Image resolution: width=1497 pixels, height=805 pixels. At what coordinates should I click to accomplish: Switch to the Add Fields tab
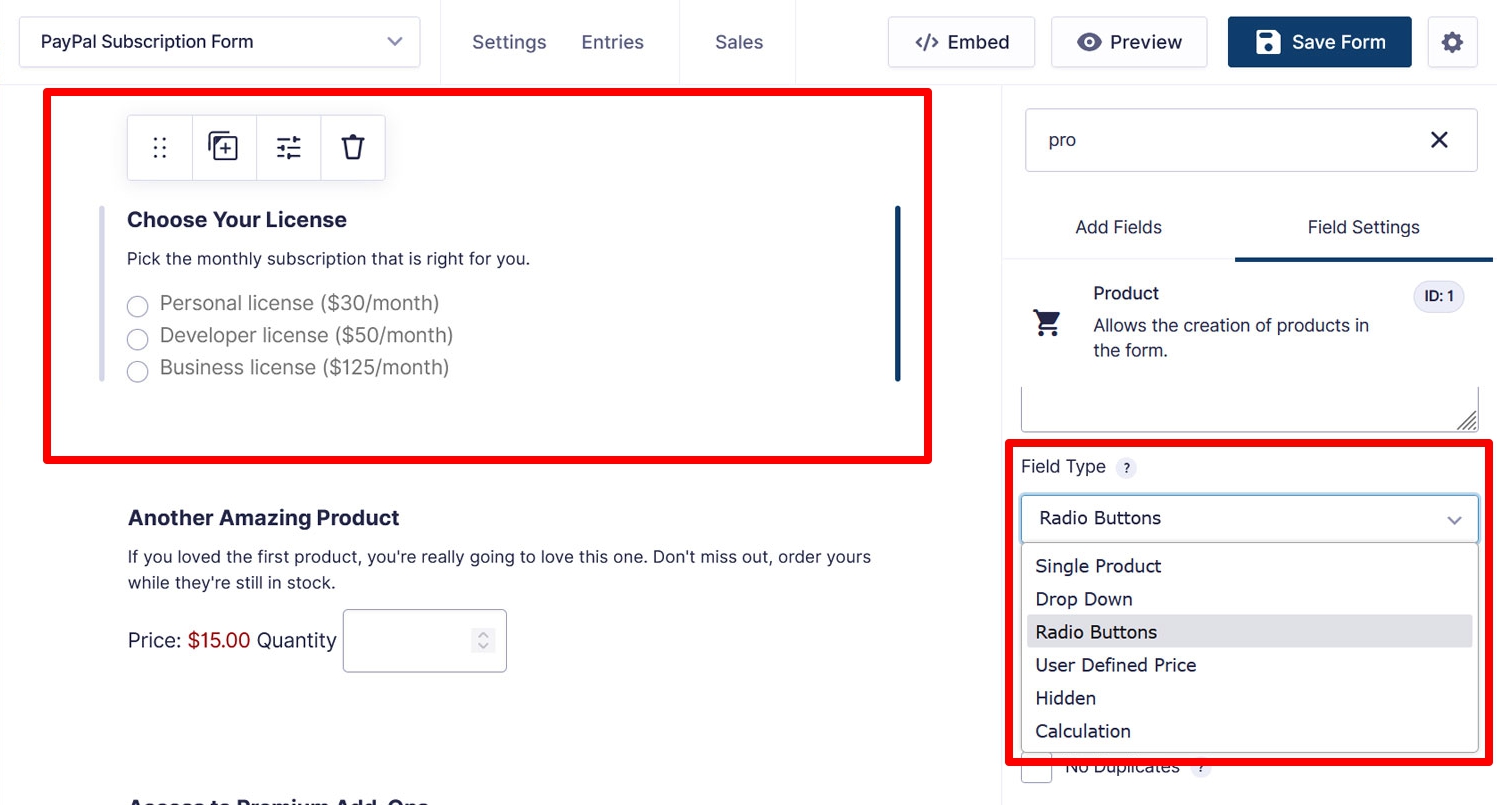(x=1118, y=227)
